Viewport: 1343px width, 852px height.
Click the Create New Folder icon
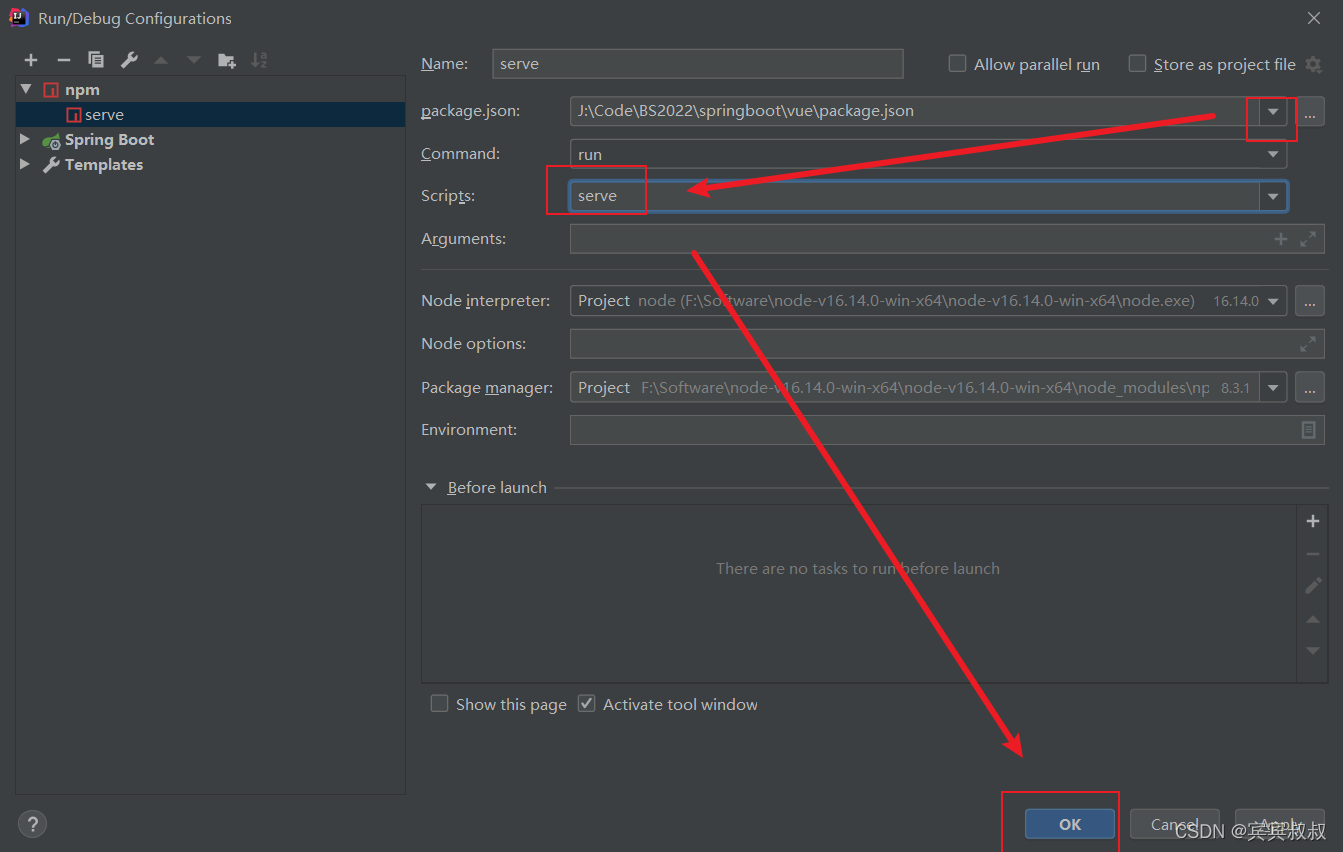[227, 60]
